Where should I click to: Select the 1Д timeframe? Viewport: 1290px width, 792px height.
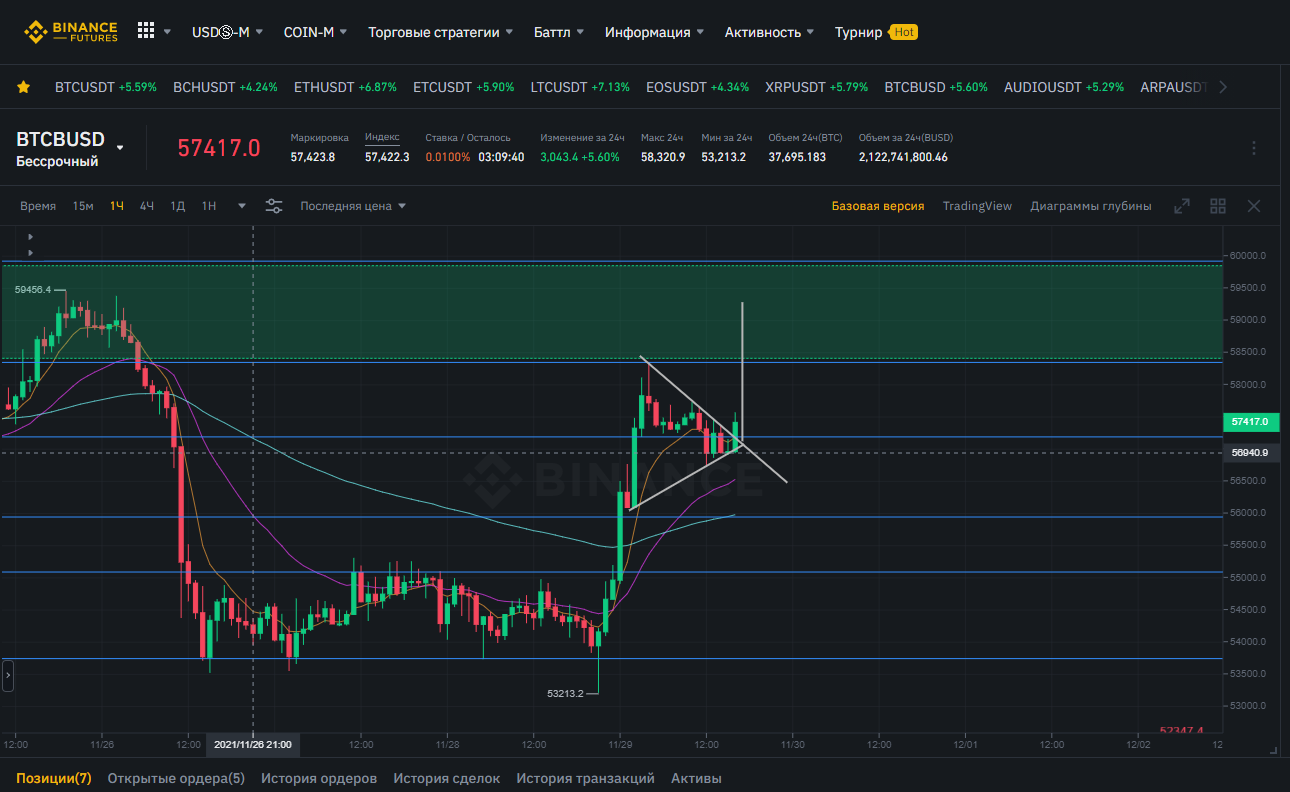[x=178, y=206]
